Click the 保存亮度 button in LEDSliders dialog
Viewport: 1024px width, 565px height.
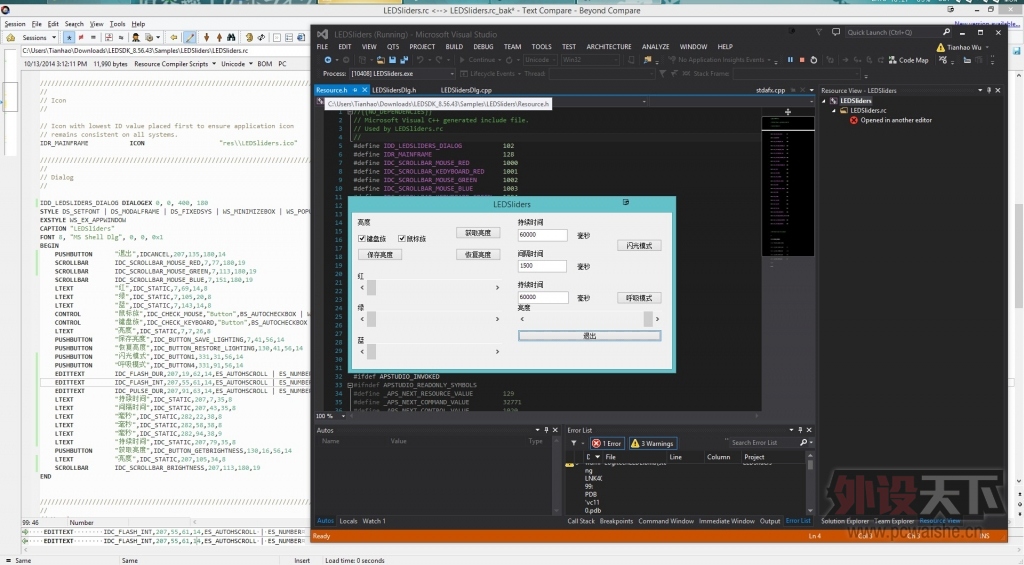pos(380,255)
